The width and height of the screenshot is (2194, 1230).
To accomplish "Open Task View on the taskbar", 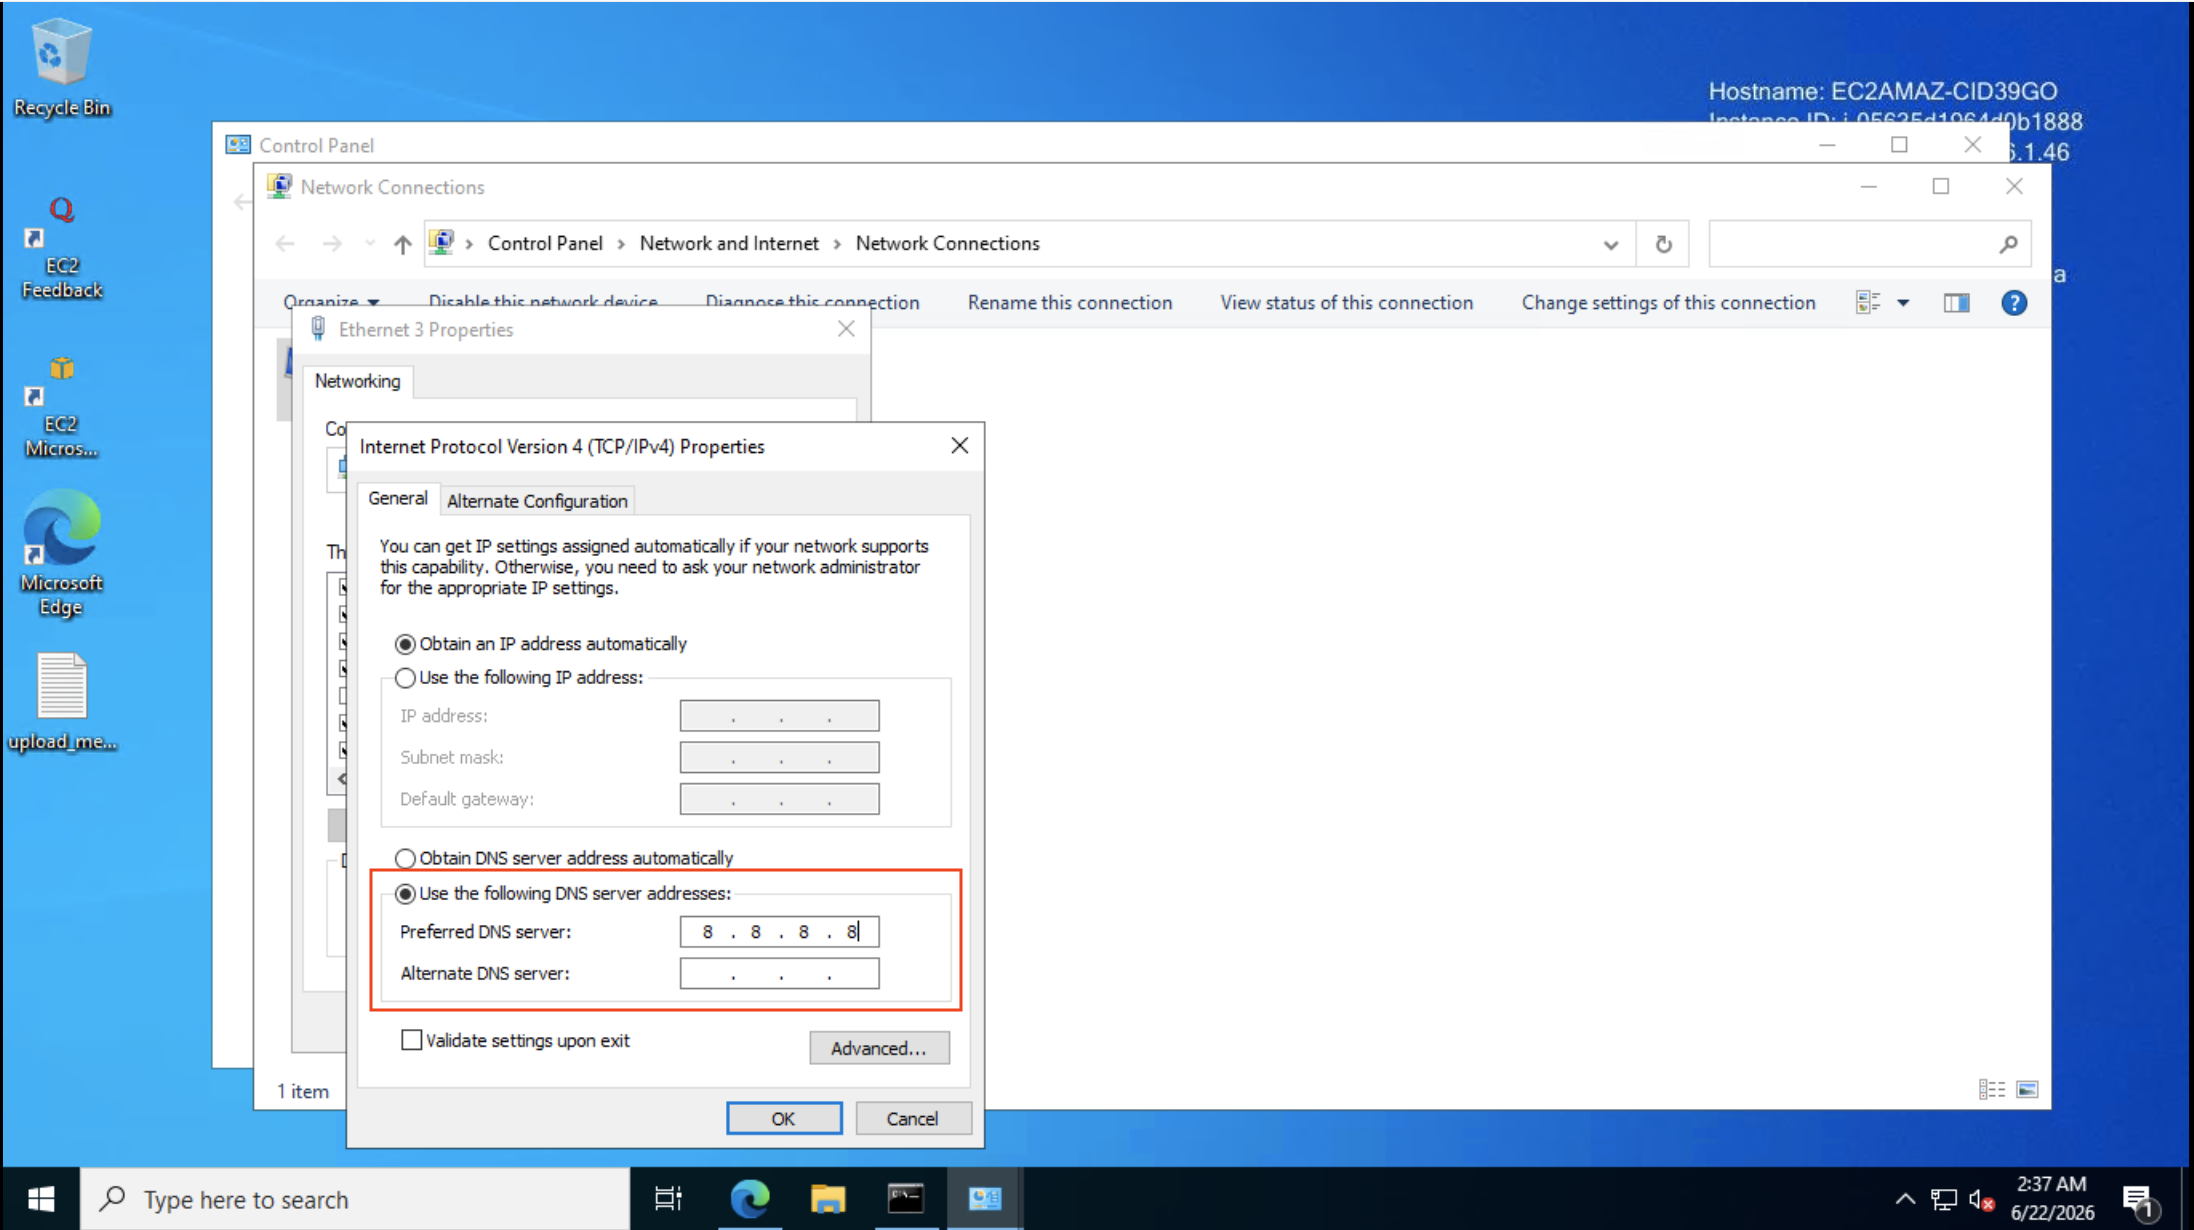I will pos(667,1198).
